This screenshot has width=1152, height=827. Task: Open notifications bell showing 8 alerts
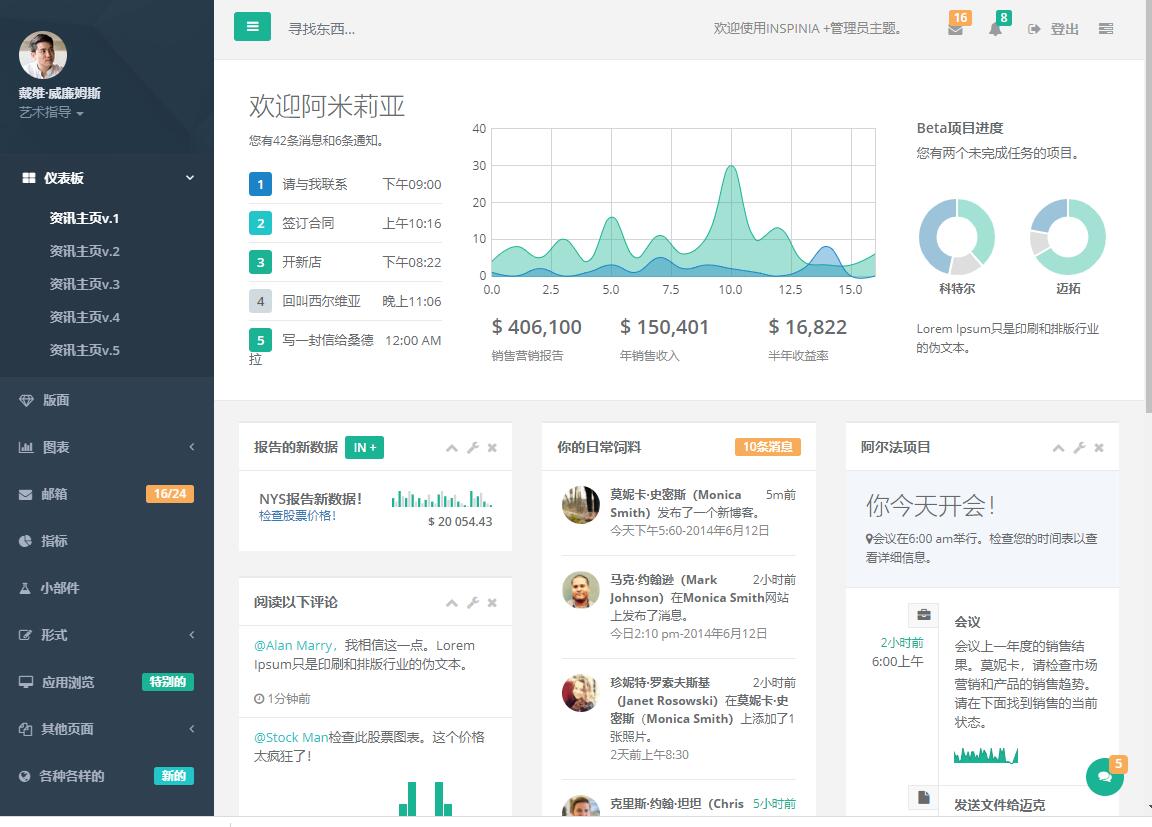click(x=995, y=29)
